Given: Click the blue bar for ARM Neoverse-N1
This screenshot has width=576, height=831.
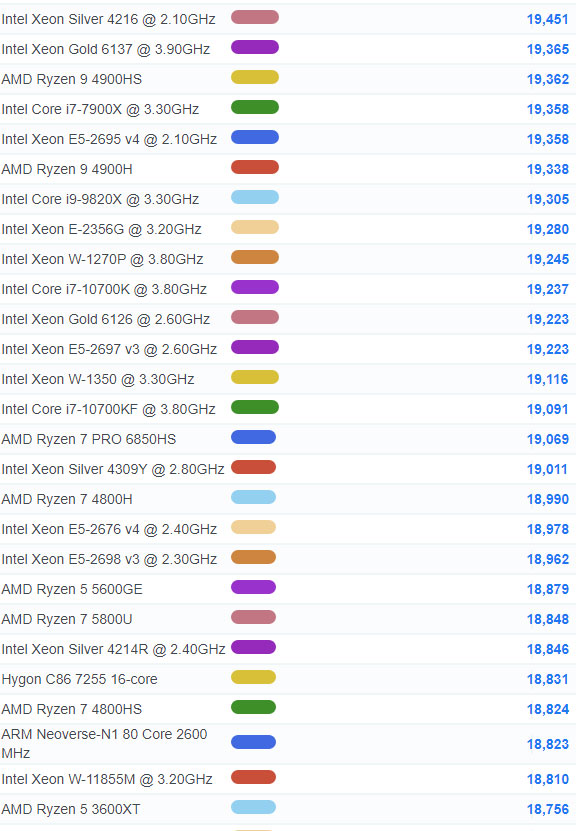Looking at the screenshot, I should click(x=253, y=742).
